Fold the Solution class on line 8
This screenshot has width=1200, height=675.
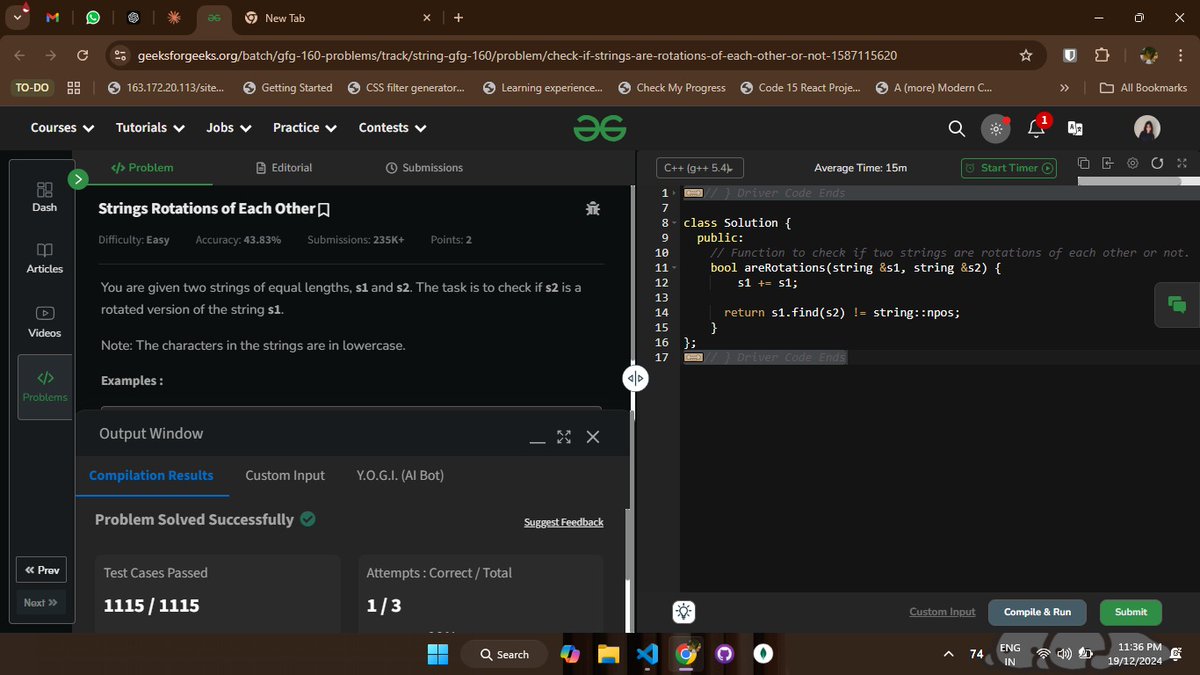coord(675,223)
